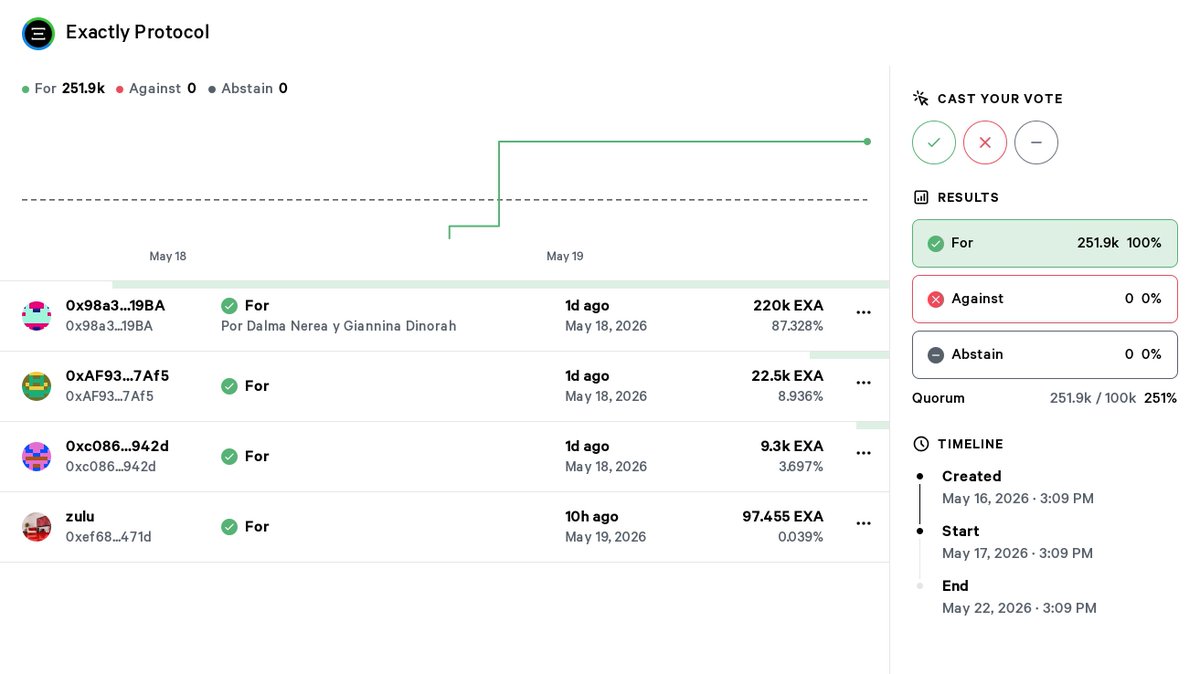The height and width of the screenshot is (674, 1200).
Task: Click the Exactly Protocol title link
Action: pos(138,32)
